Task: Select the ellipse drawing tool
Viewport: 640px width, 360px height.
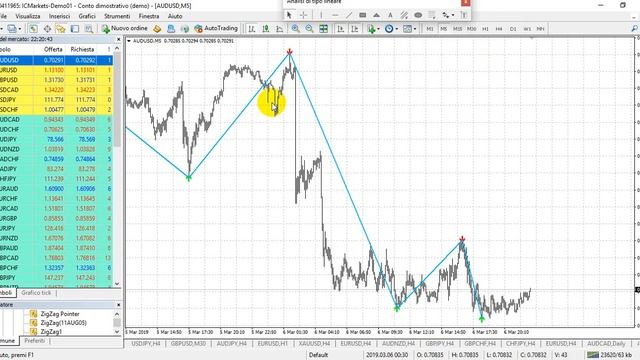Action: 418,15
